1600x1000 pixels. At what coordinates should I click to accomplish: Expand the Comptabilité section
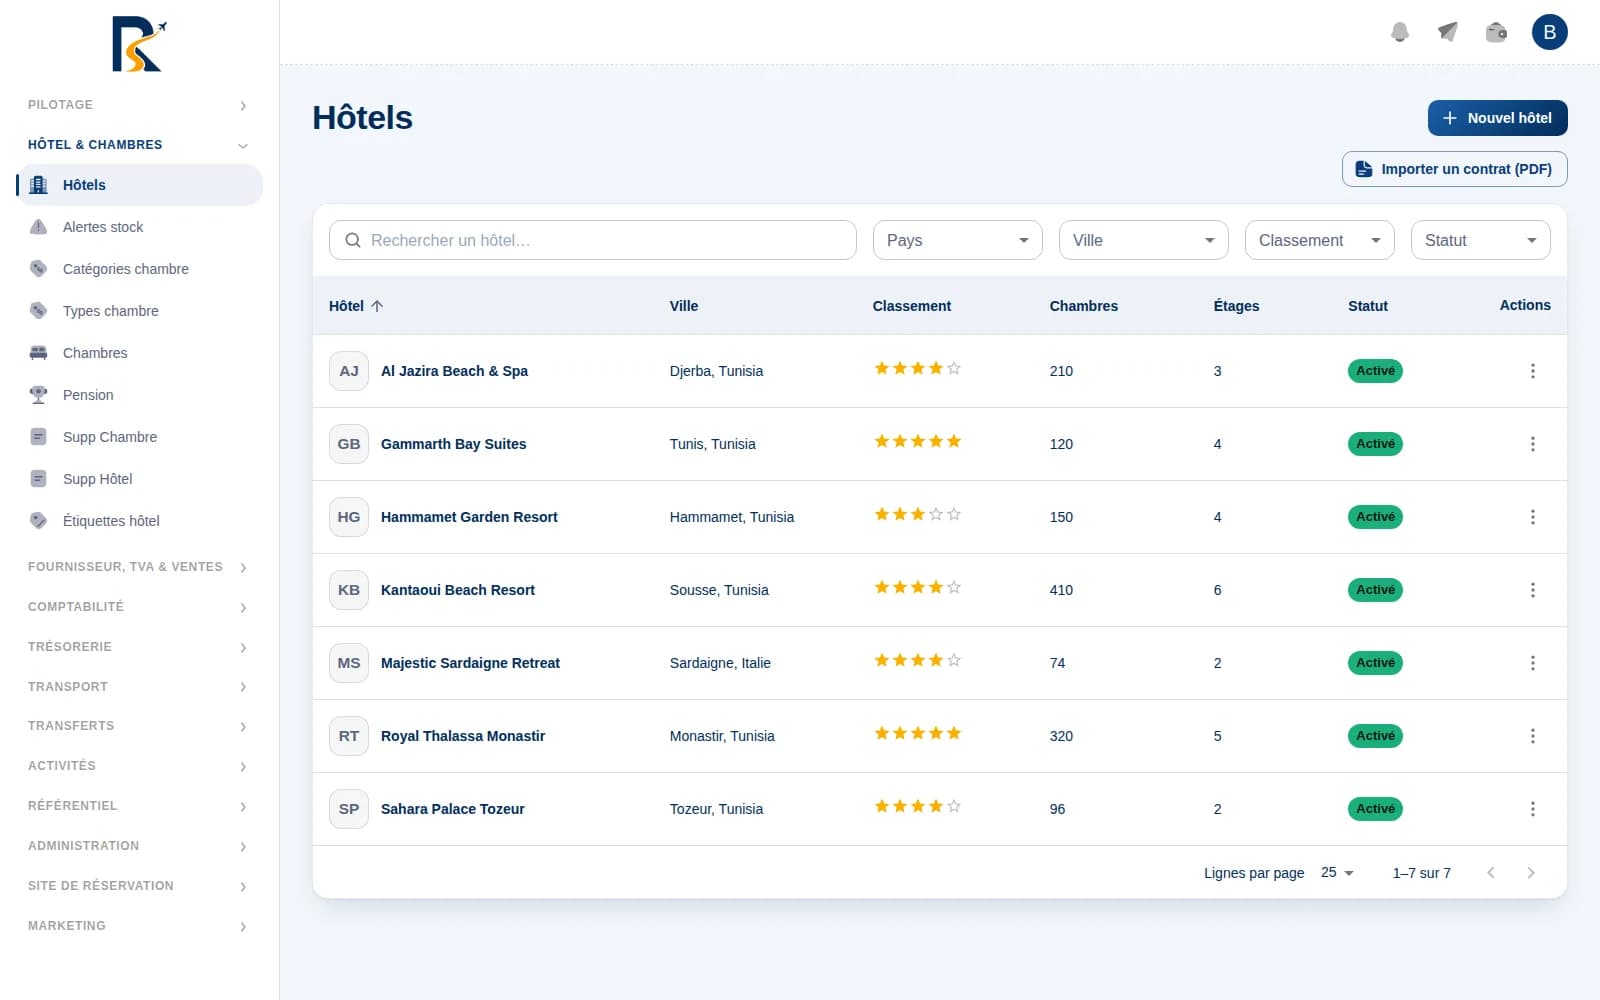coord(140,607)
